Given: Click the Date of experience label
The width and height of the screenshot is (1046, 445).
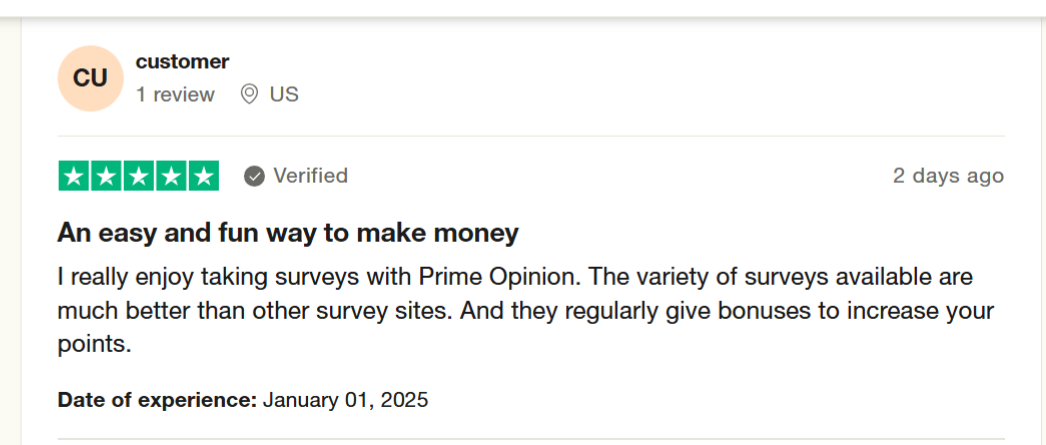Looking at the screenshot, I should [x=157, y=400].
